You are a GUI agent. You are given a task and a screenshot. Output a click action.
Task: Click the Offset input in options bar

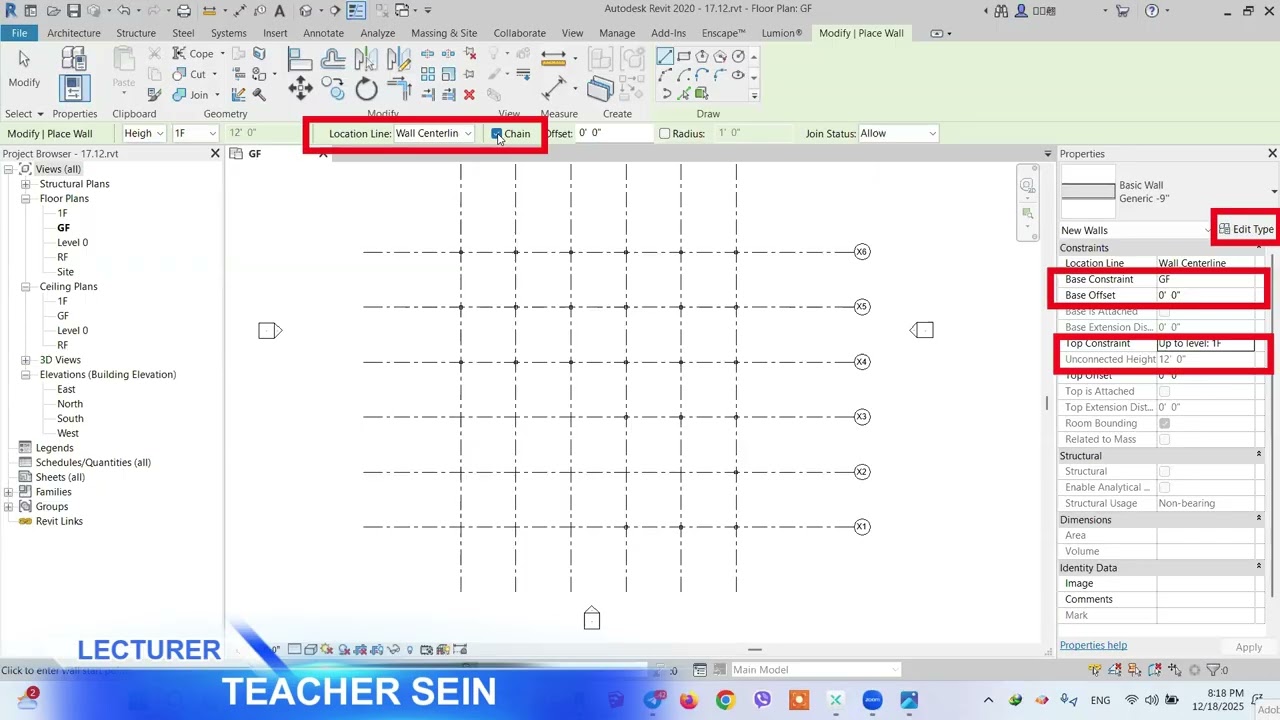point(613,134)
